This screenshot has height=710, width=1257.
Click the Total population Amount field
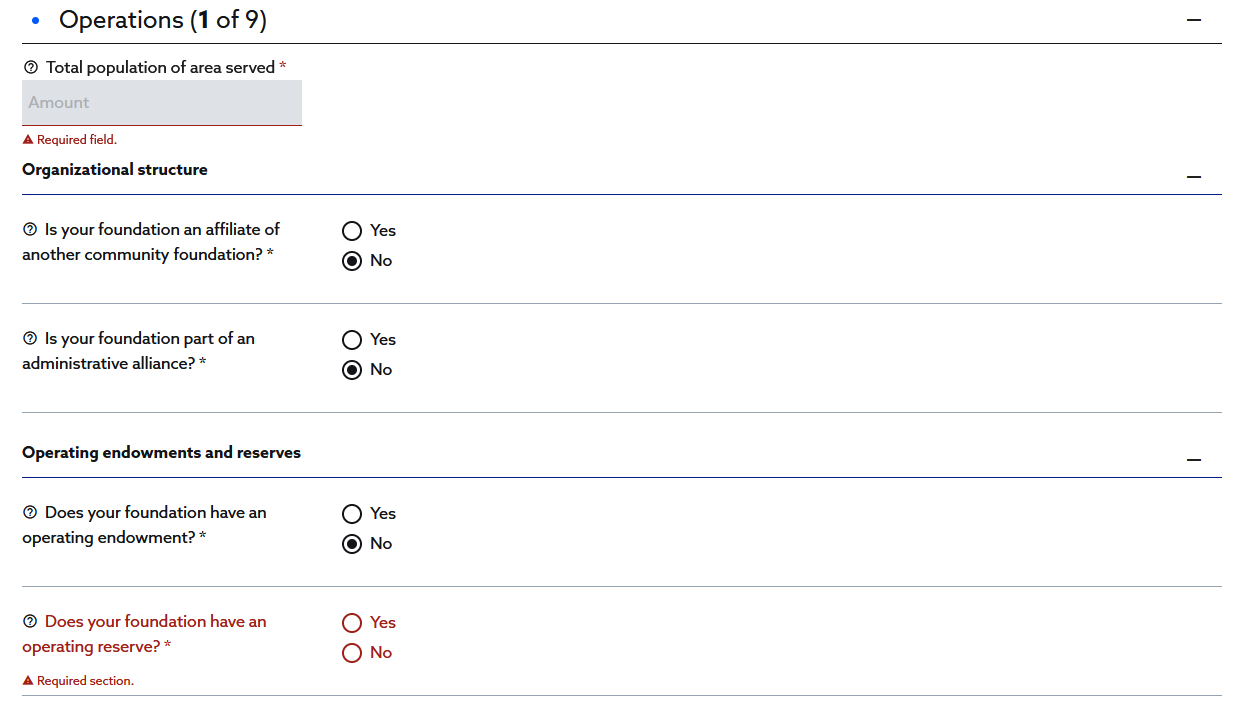point(162,103)
